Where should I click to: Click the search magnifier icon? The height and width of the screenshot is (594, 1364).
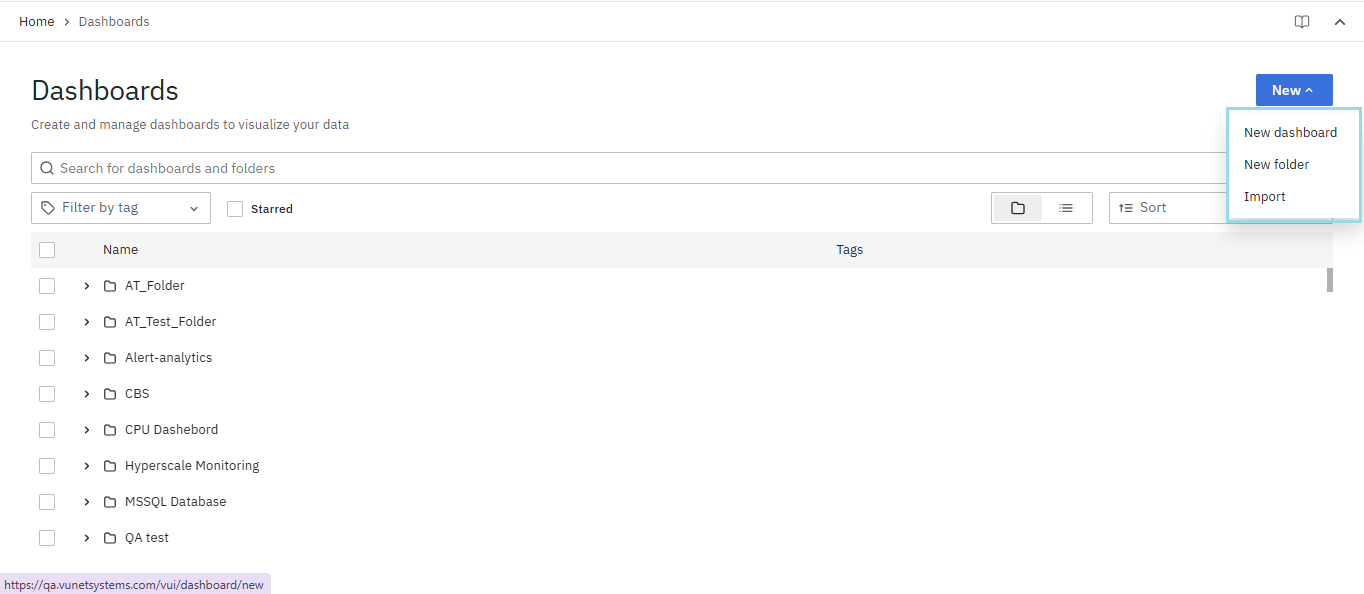point(47,168)
